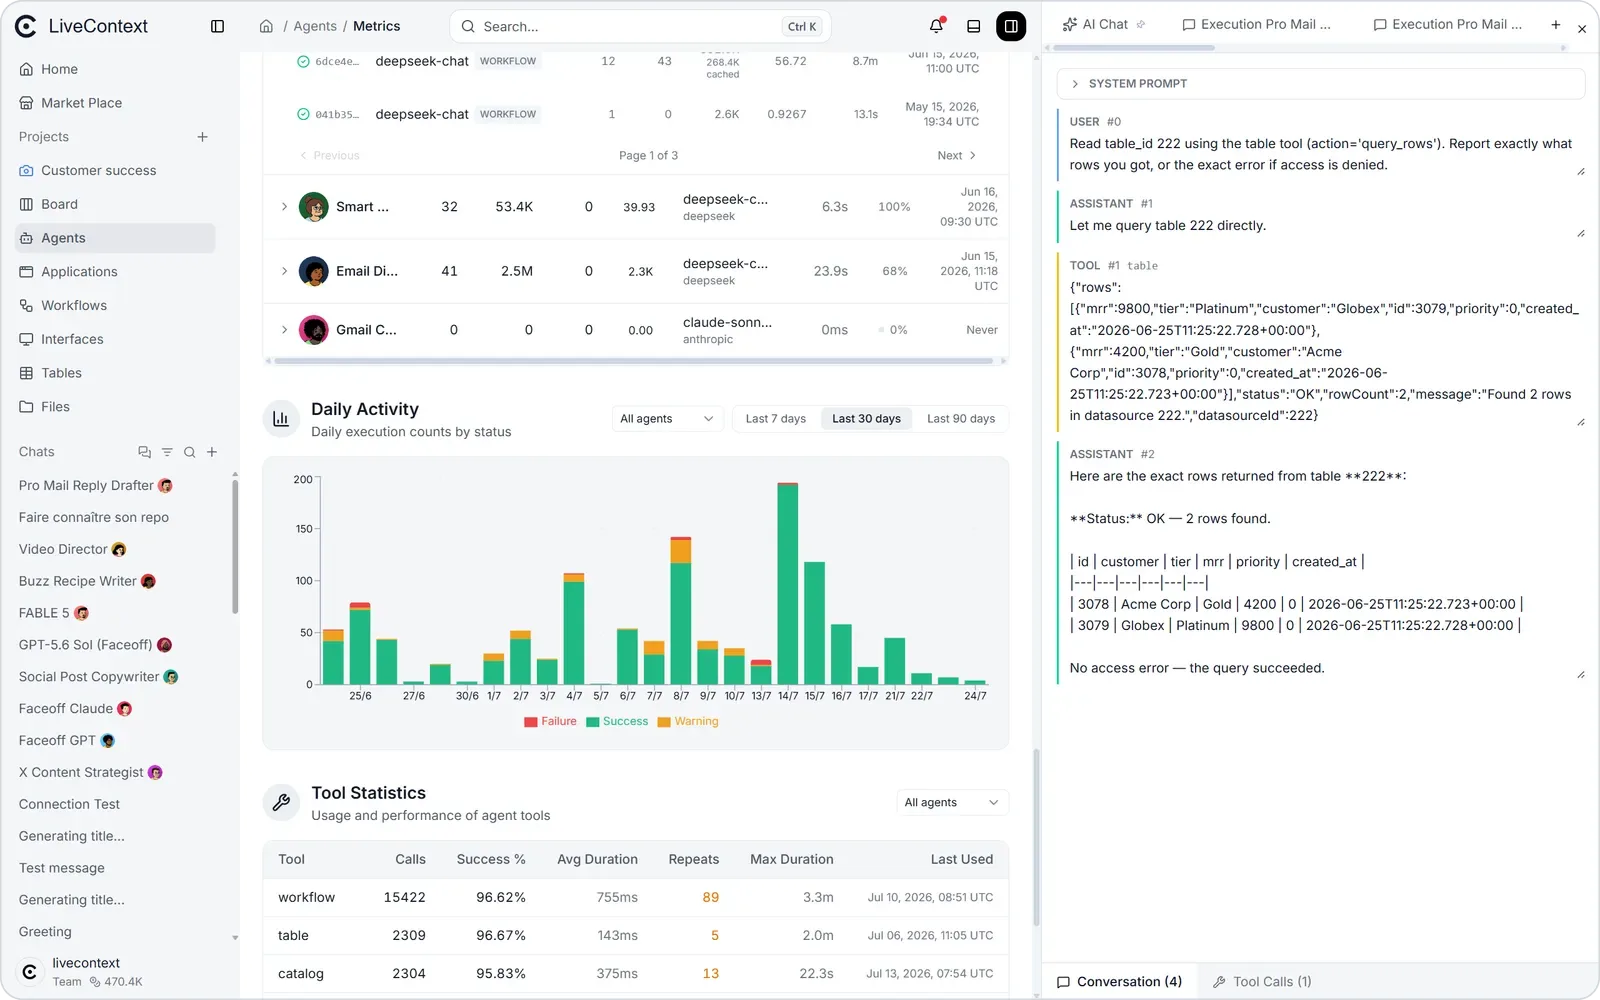This screenshot has width=1600, height=1000.
Task: Open Home in the sidebar
Action: click(115, 69)
